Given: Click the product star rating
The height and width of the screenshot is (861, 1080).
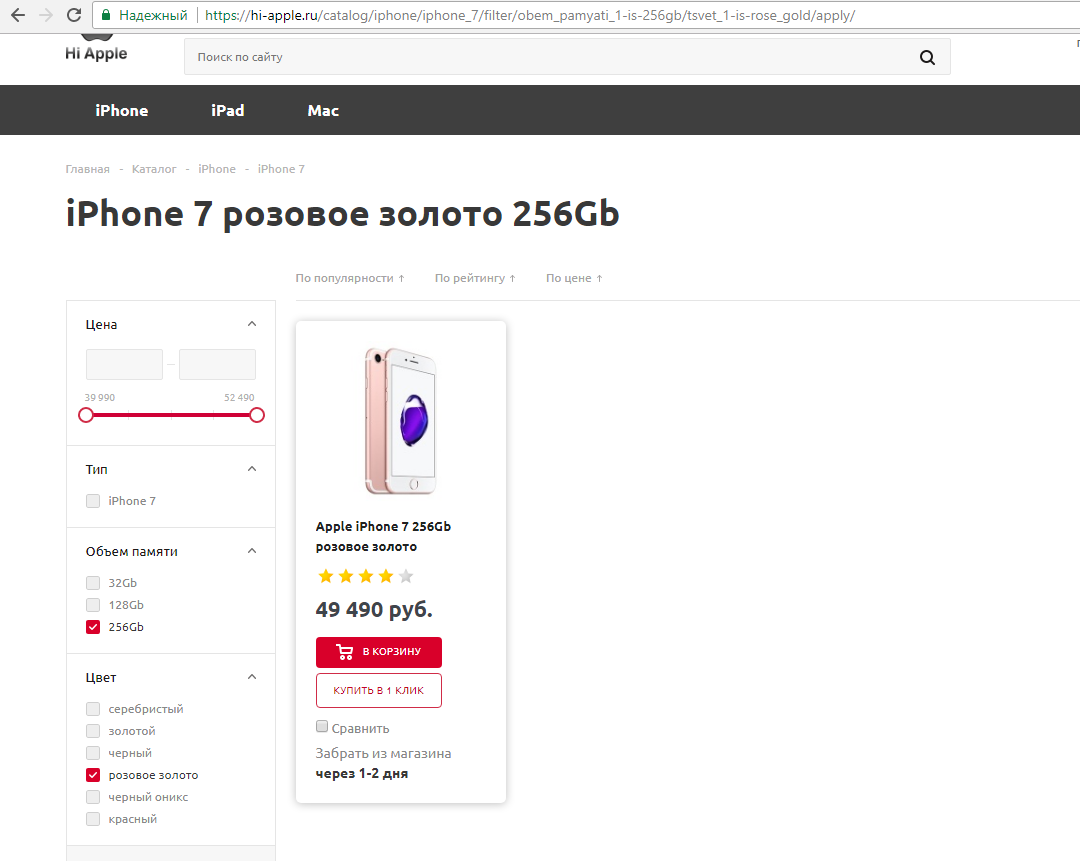Looking at the screenshot, I should pyautogui.click(x=365, y=576).
